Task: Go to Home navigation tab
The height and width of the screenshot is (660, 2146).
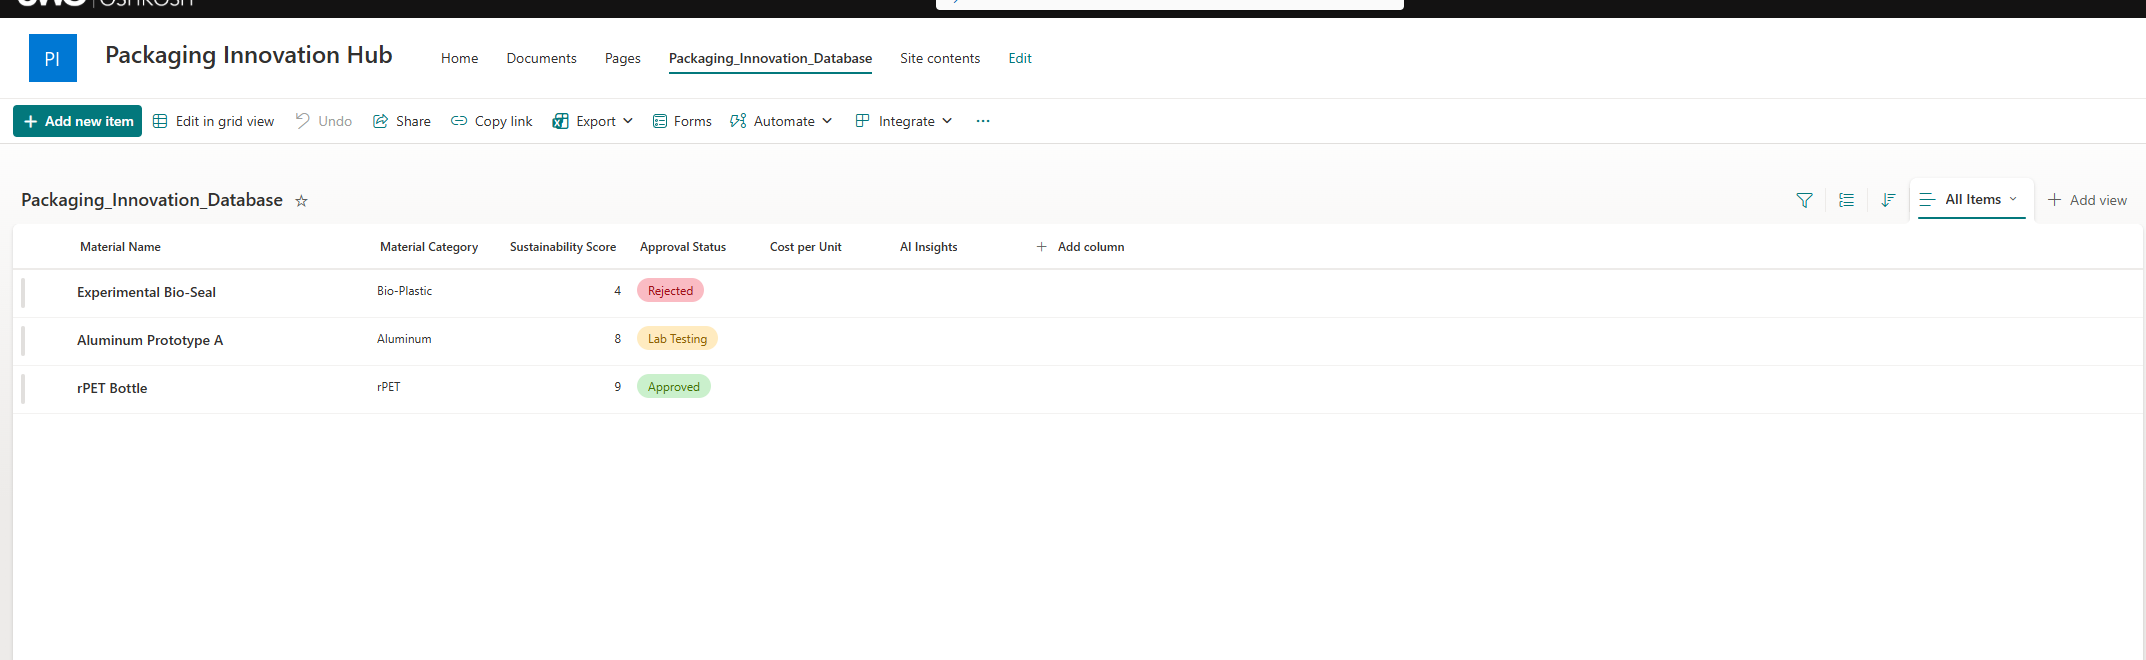Action: (x=460, y=58)
